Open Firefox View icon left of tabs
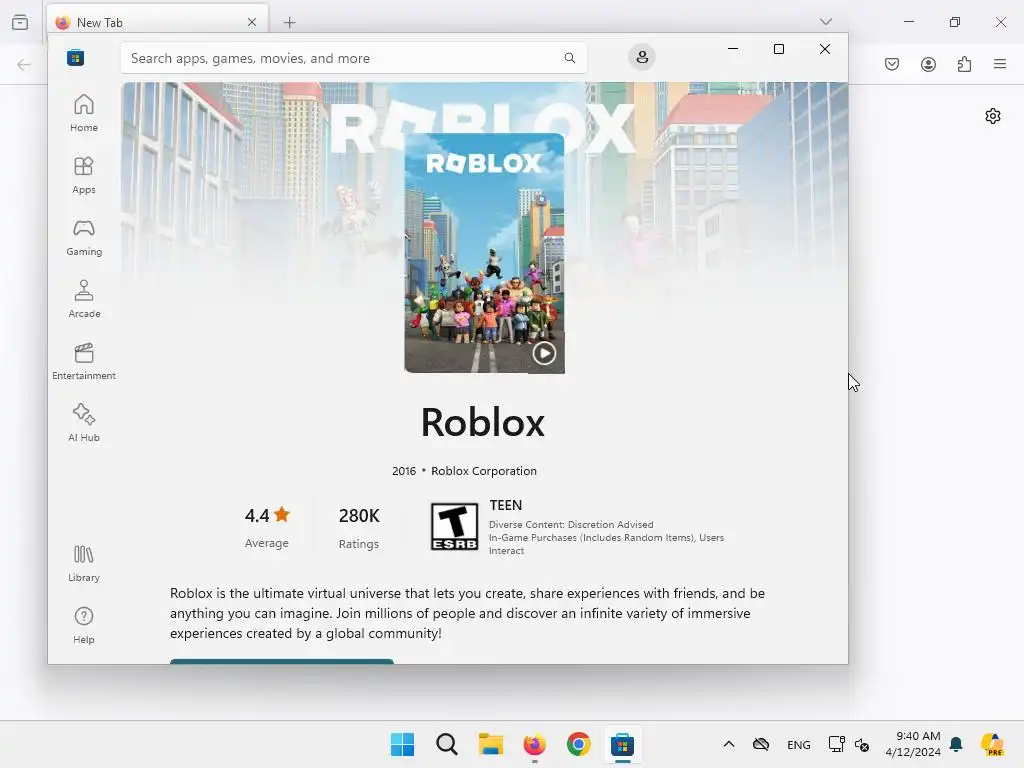Image resolution: width=1024 pixels, height=768 pixels. pos(20,22)
